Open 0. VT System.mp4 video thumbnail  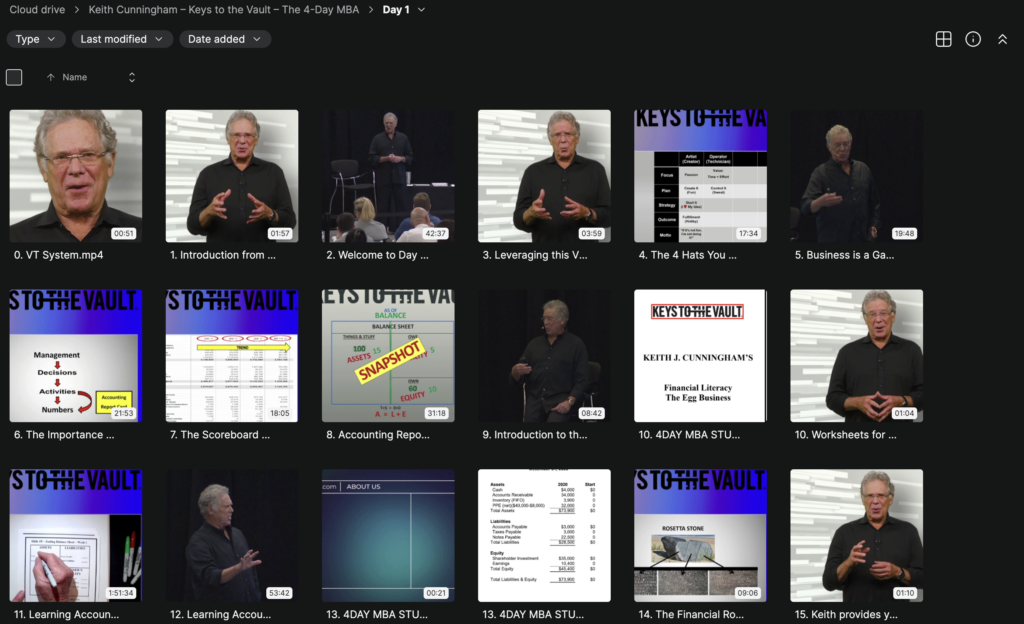[x=76, y=176]
